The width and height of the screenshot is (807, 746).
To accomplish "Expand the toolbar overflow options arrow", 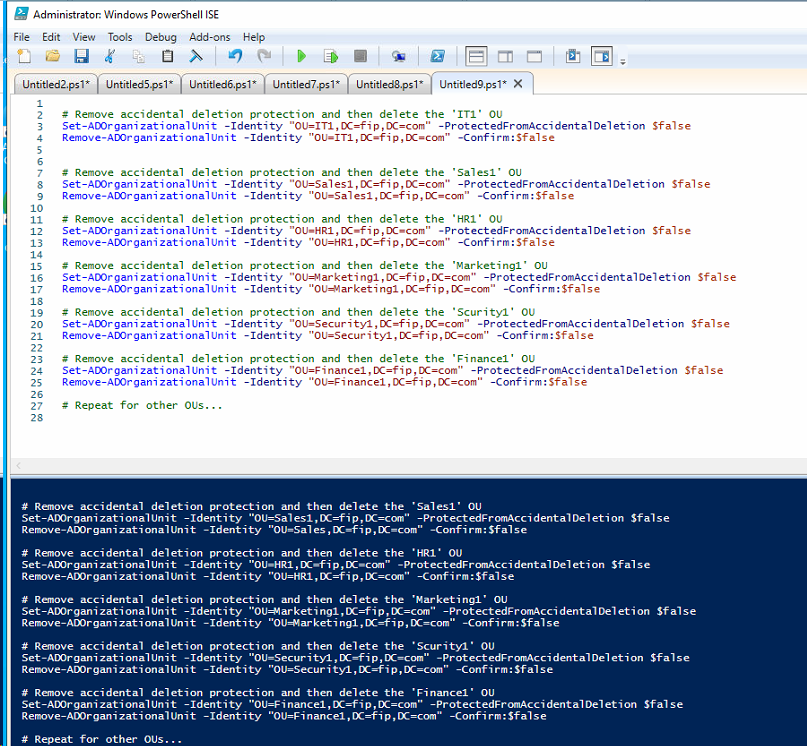I will pyautogui.click(x=623, y=62).
